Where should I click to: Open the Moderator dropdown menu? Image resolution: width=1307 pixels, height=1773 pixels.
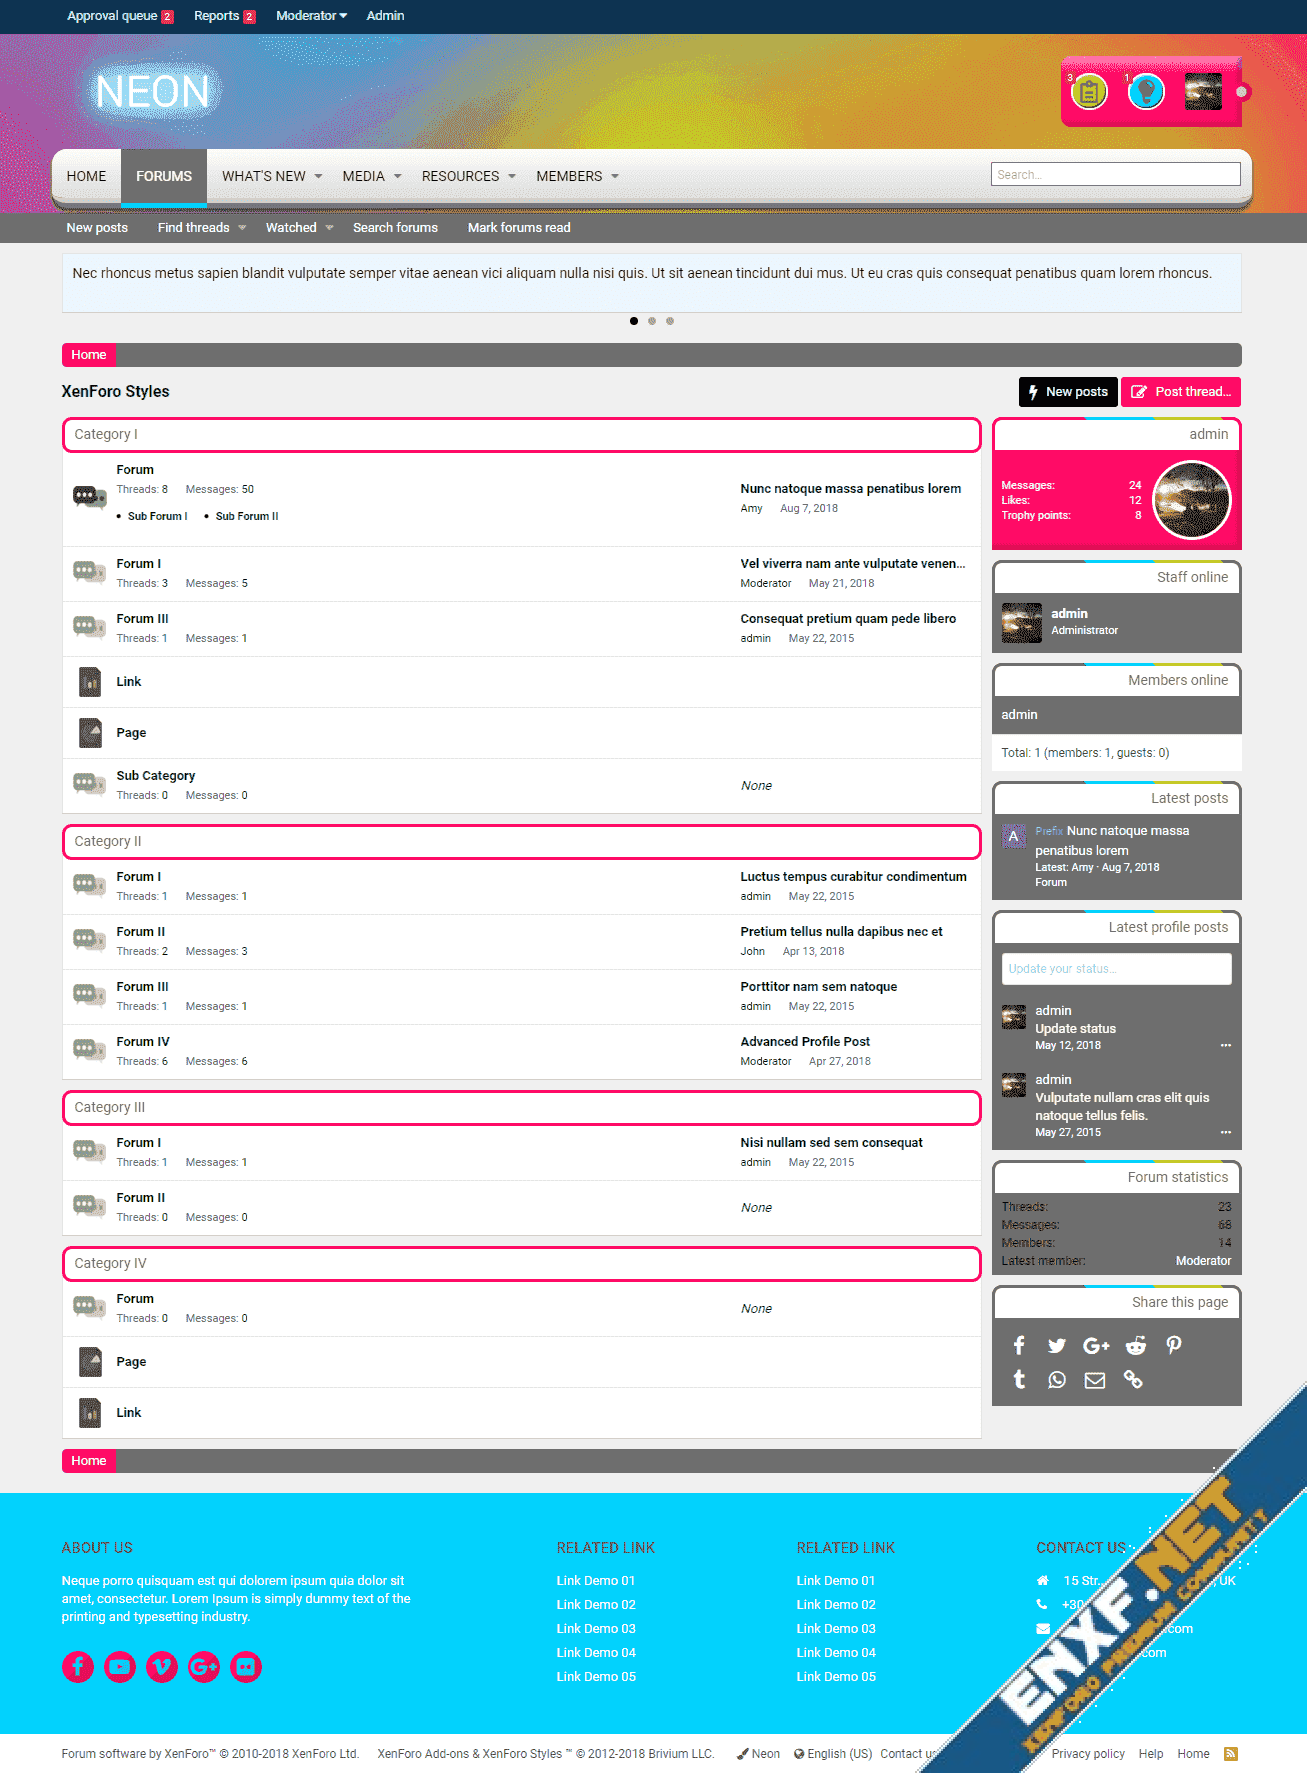point(311,16)
